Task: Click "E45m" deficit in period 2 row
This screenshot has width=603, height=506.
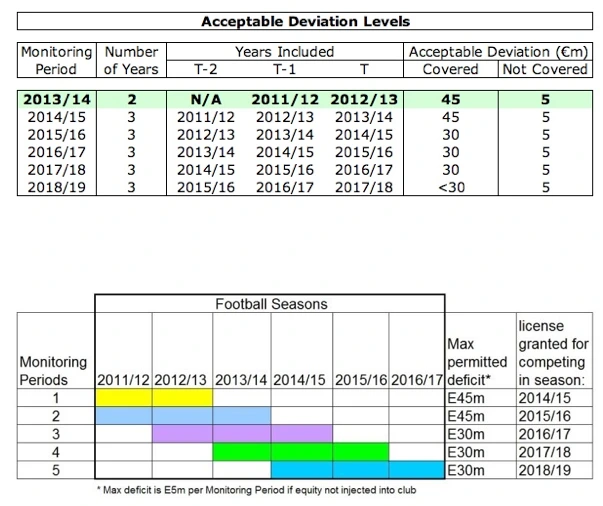Action: click(466, 416)
